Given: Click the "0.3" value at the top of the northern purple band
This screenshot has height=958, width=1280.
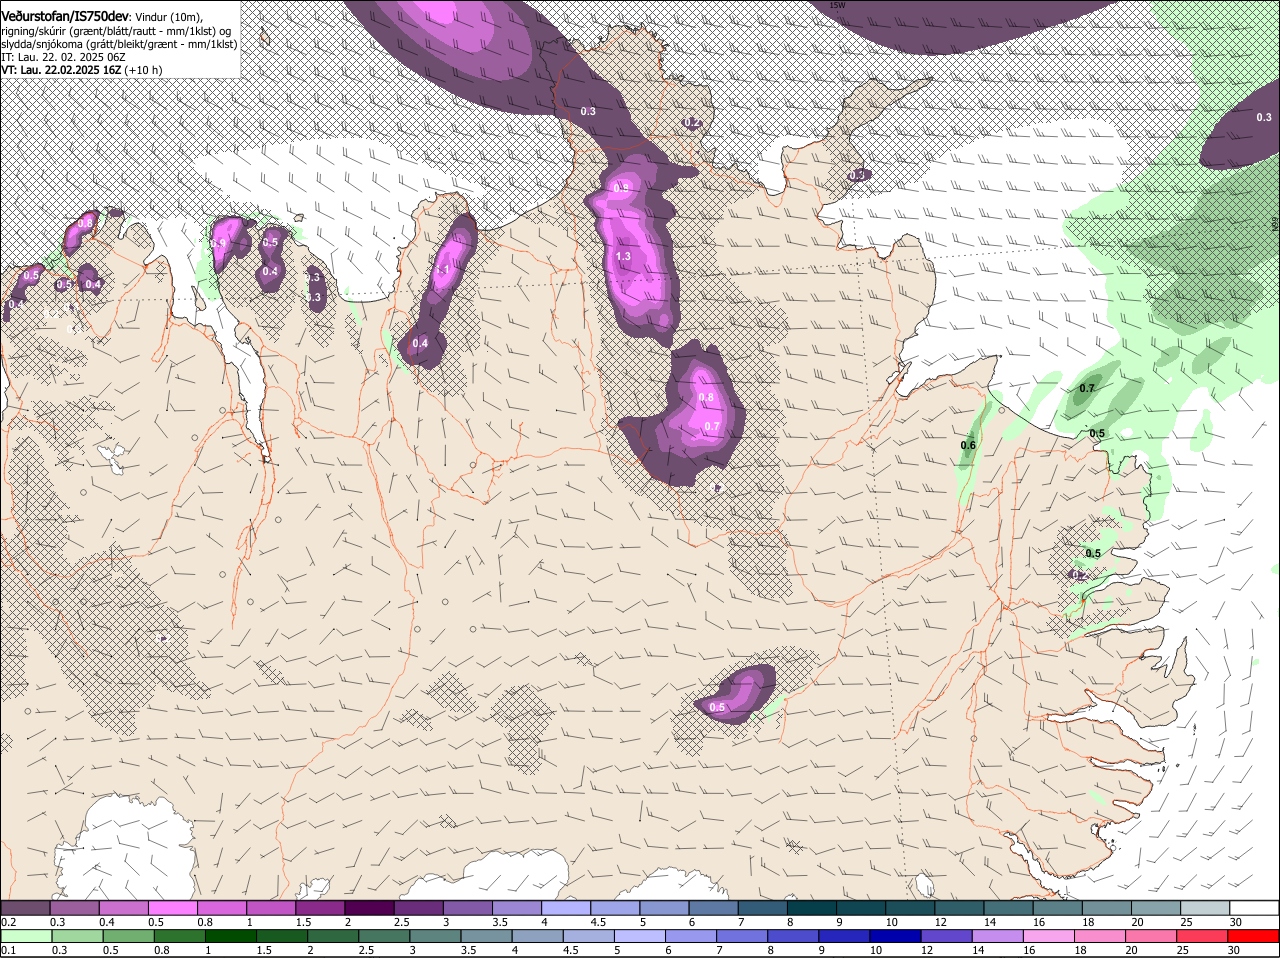Looking at the screenshot, I should pos(588,111).
